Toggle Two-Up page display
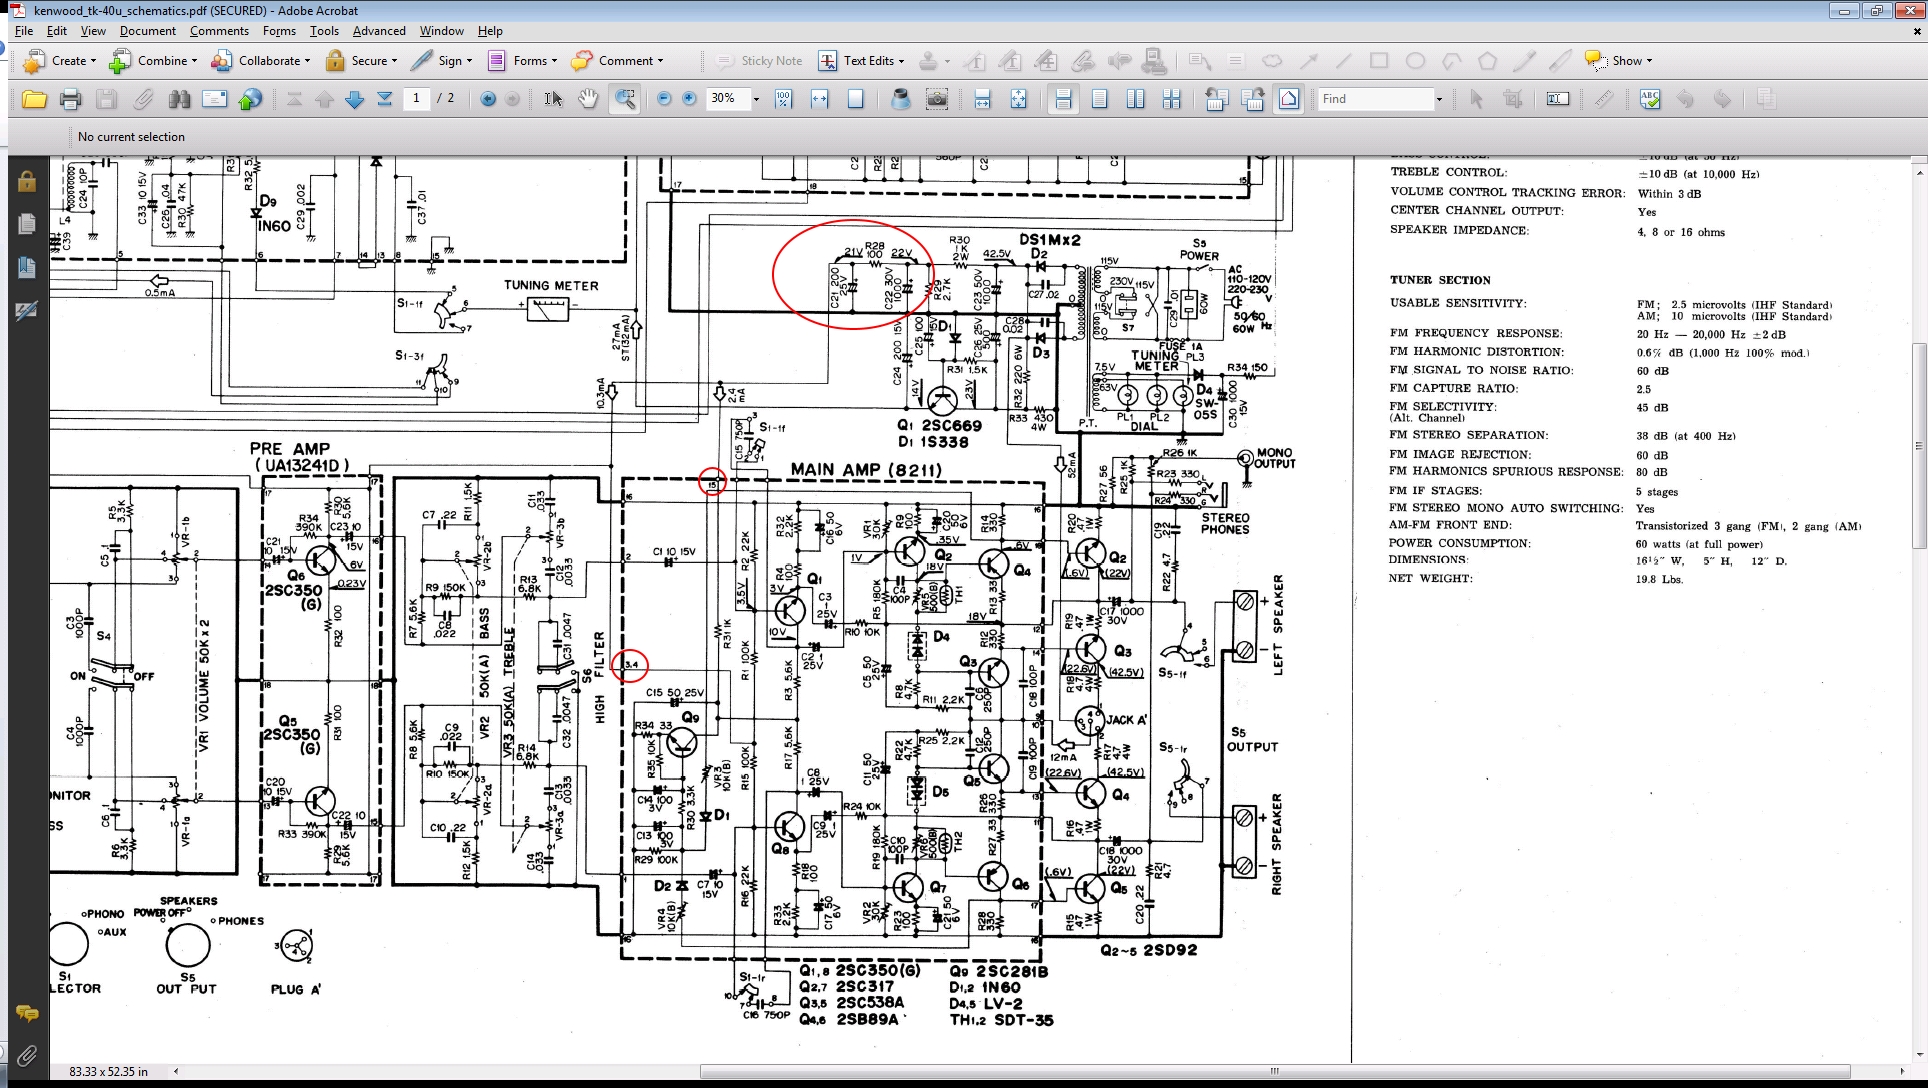 coord(1135,99)
